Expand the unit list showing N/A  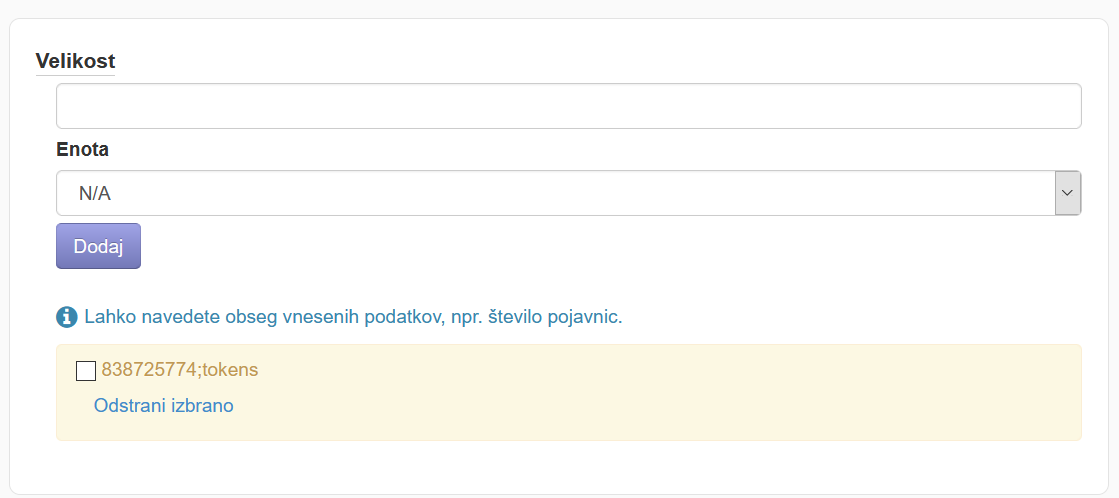pos(569,193)
